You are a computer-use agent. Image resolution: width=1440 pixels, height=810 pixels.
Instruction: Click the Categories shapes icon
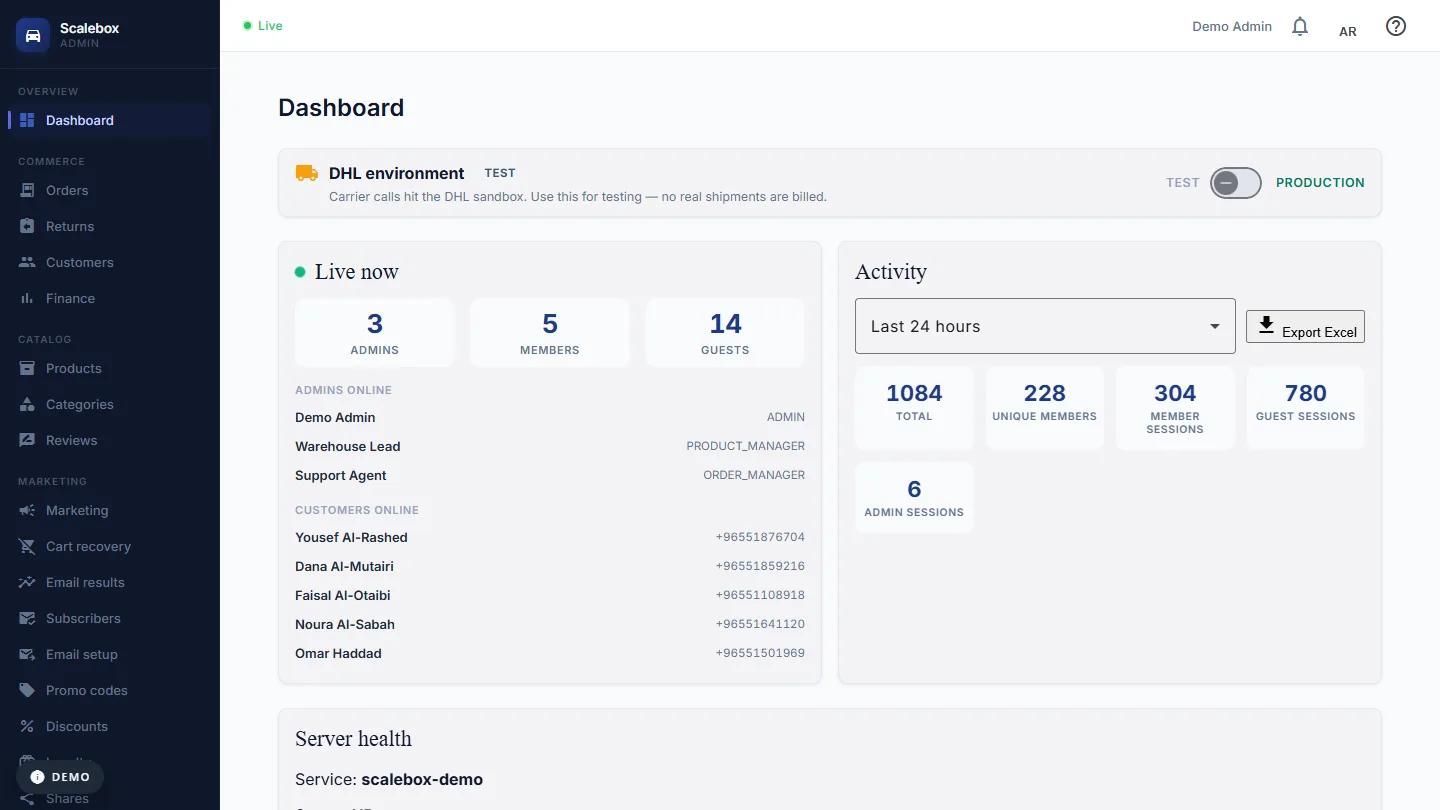pos(27,404)
